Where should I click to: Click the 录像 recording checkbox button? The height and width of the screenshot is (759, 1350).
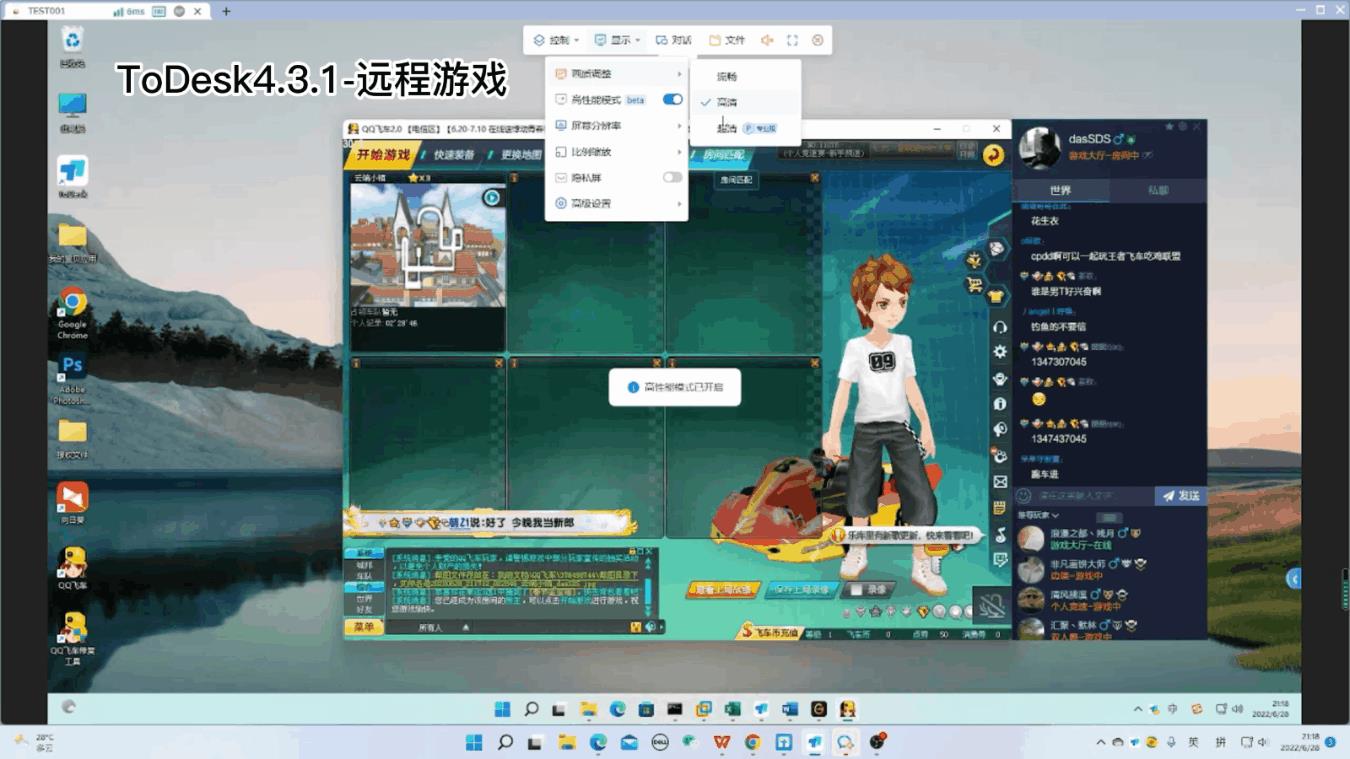pos(868,590)
